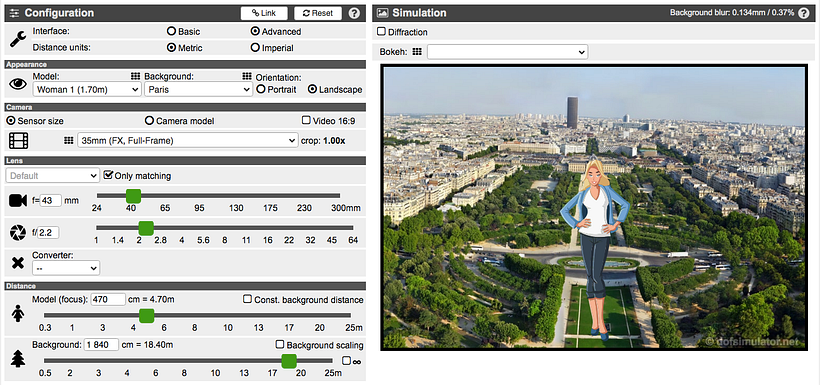The image size is (820, 385).
Task: Tick Const. background distance checkbox
Action: pos(248,299)
